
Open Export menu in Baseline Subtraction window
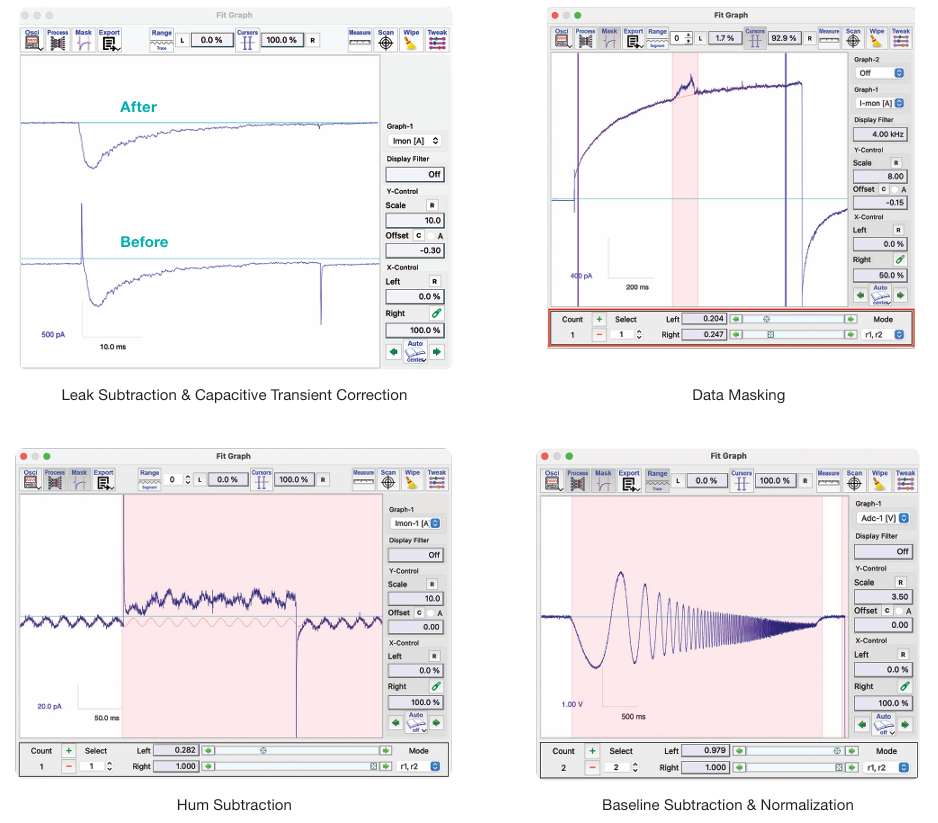[629, 480]
